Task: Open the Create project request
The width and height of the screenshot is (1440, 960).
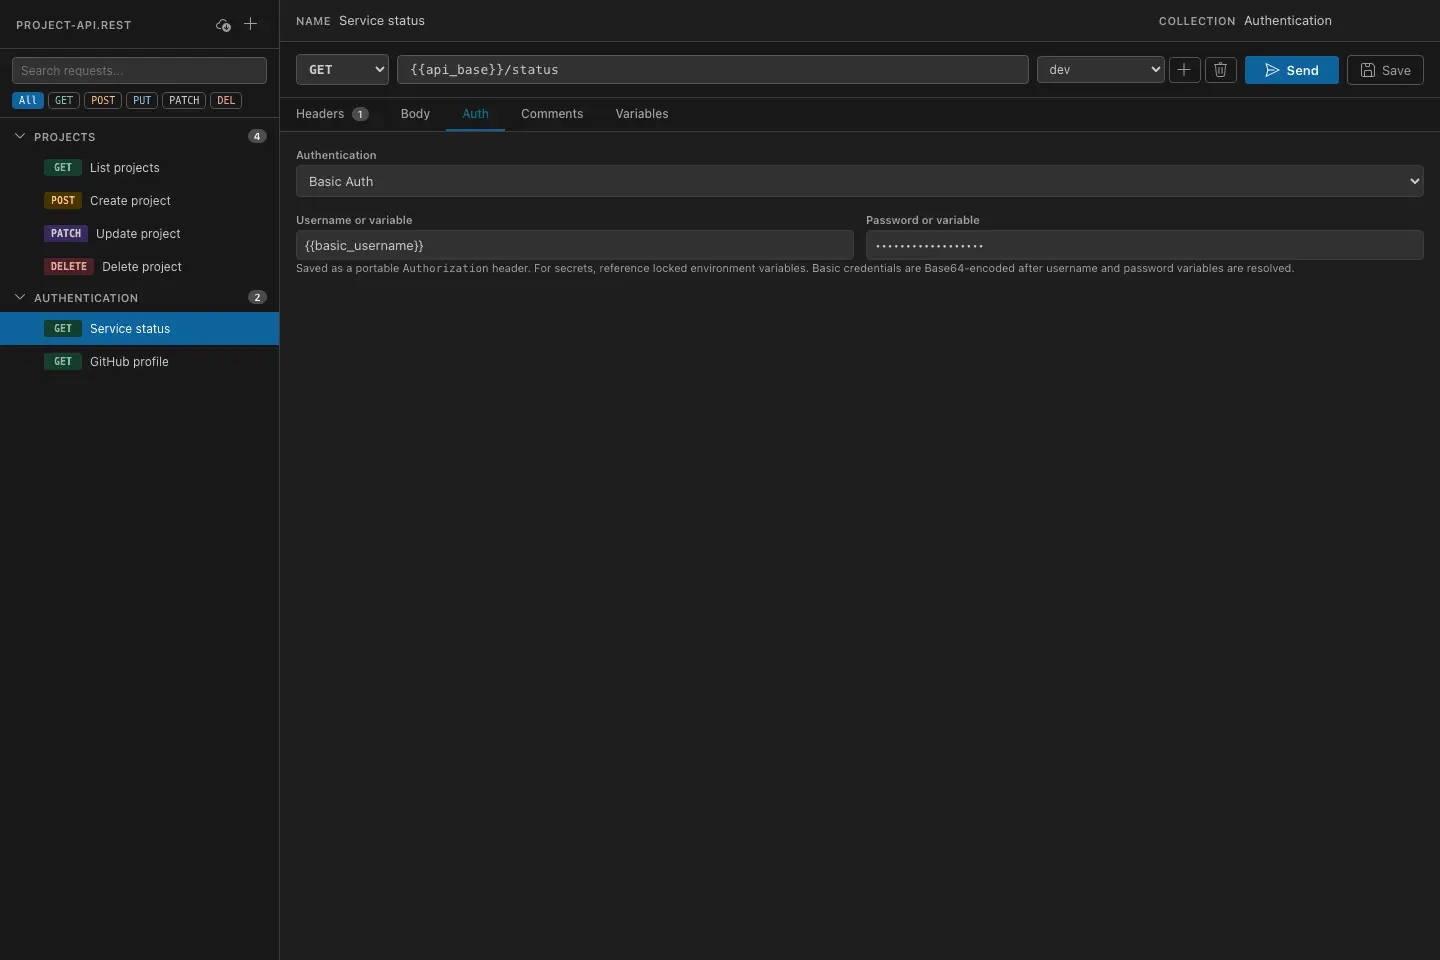Action: [x=139, y=201]
